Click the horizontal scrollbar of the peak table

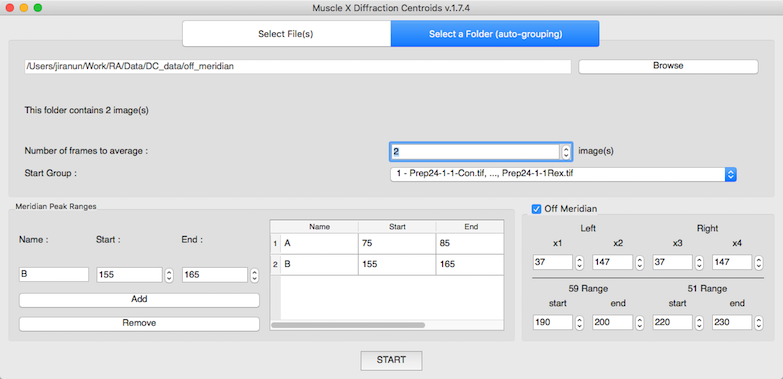pos(348,325)
